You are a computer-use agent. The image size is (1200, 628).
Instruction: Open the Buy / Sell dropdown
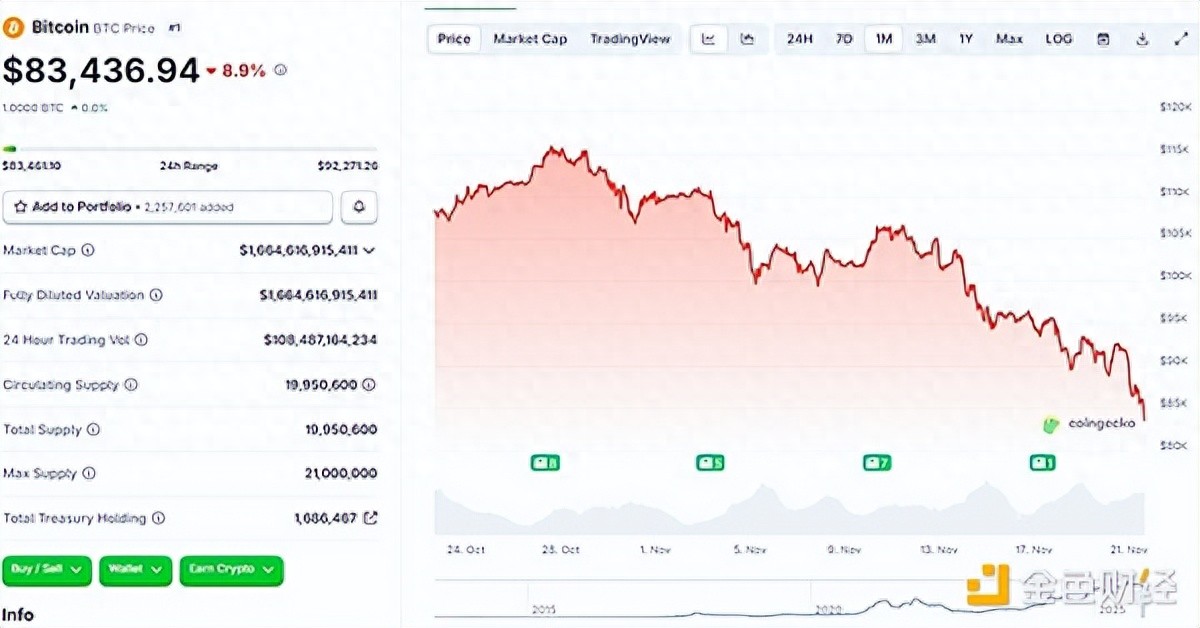(47, 569)
